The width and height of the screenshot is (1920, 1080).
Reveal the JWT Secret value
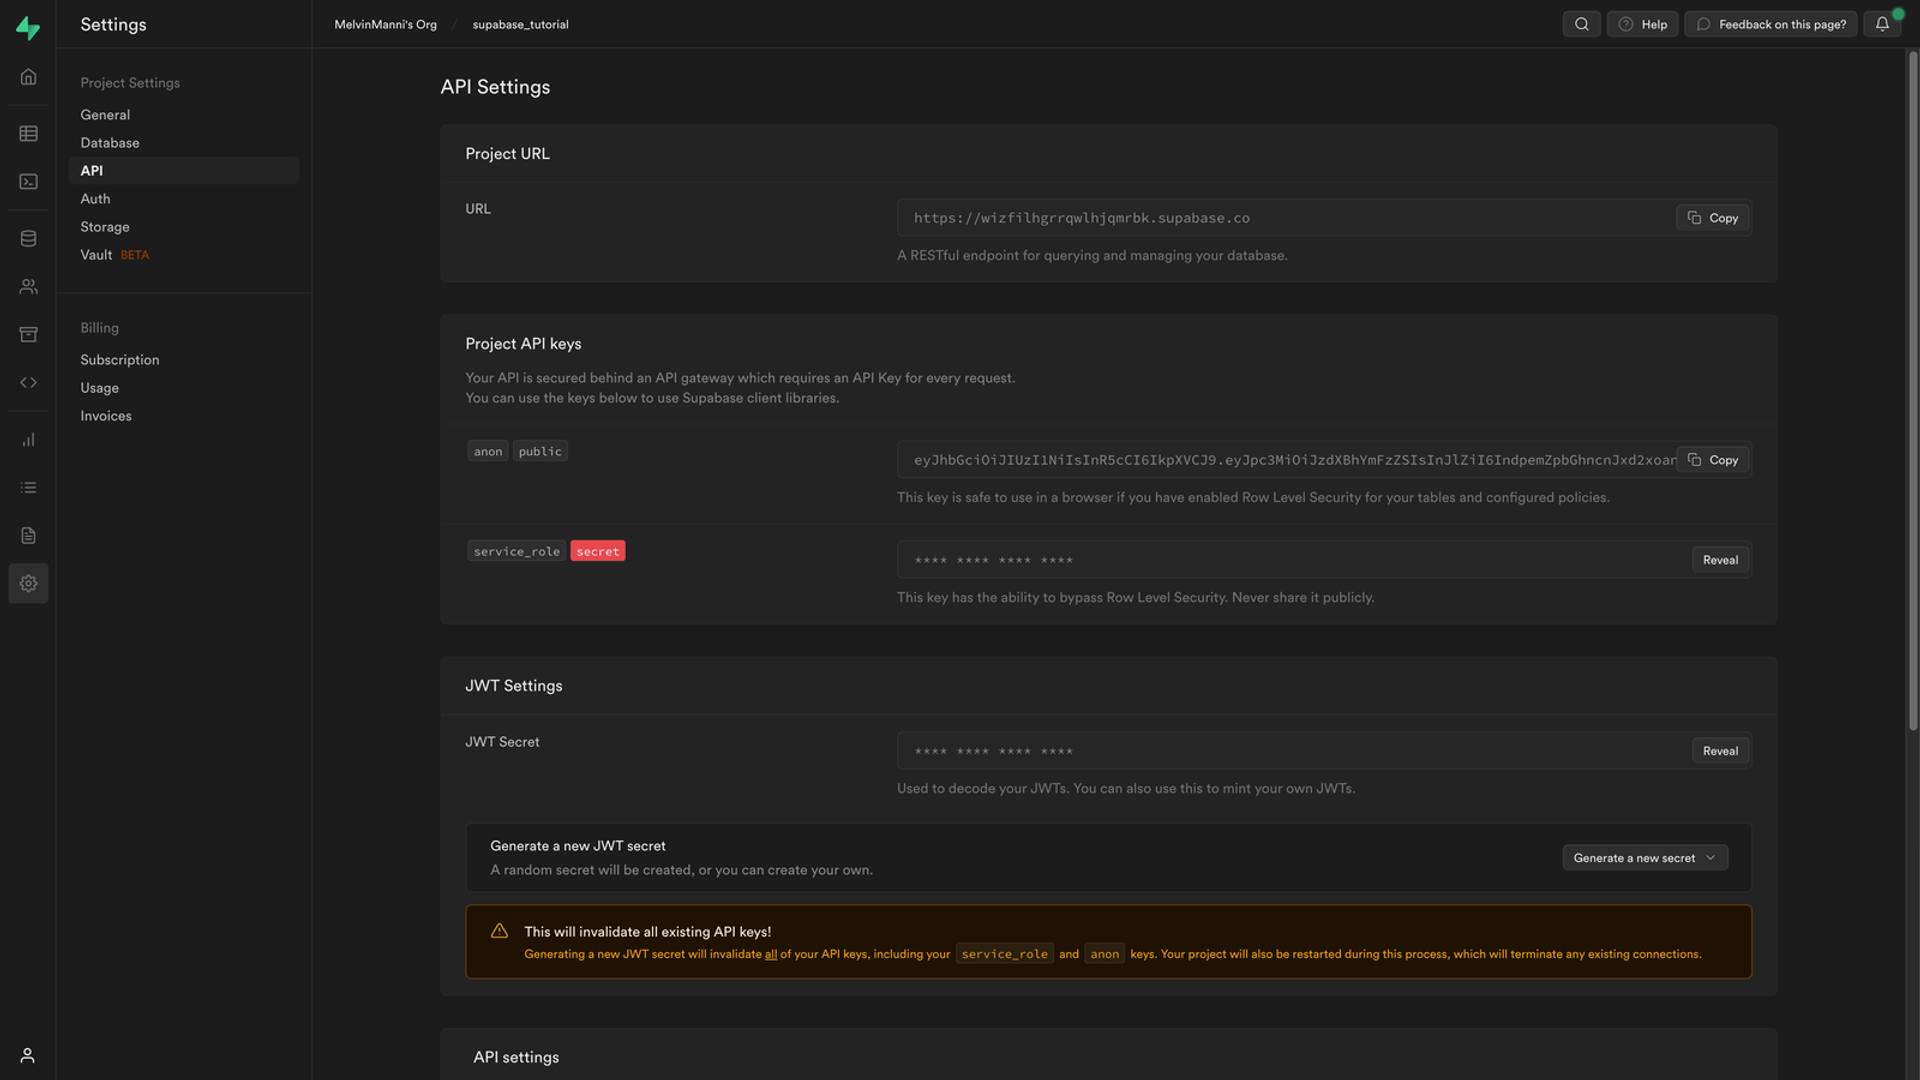coord(1720,751)
